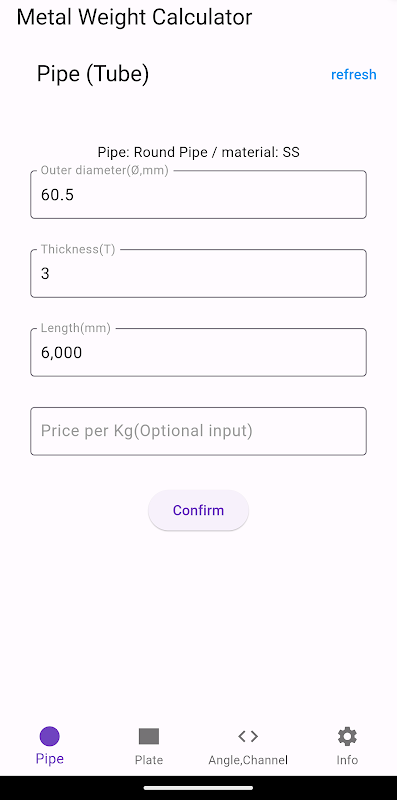This screenshot has width=397, height=800.
Task: Tap the purple Pipe circle icon
Action: 49,736
